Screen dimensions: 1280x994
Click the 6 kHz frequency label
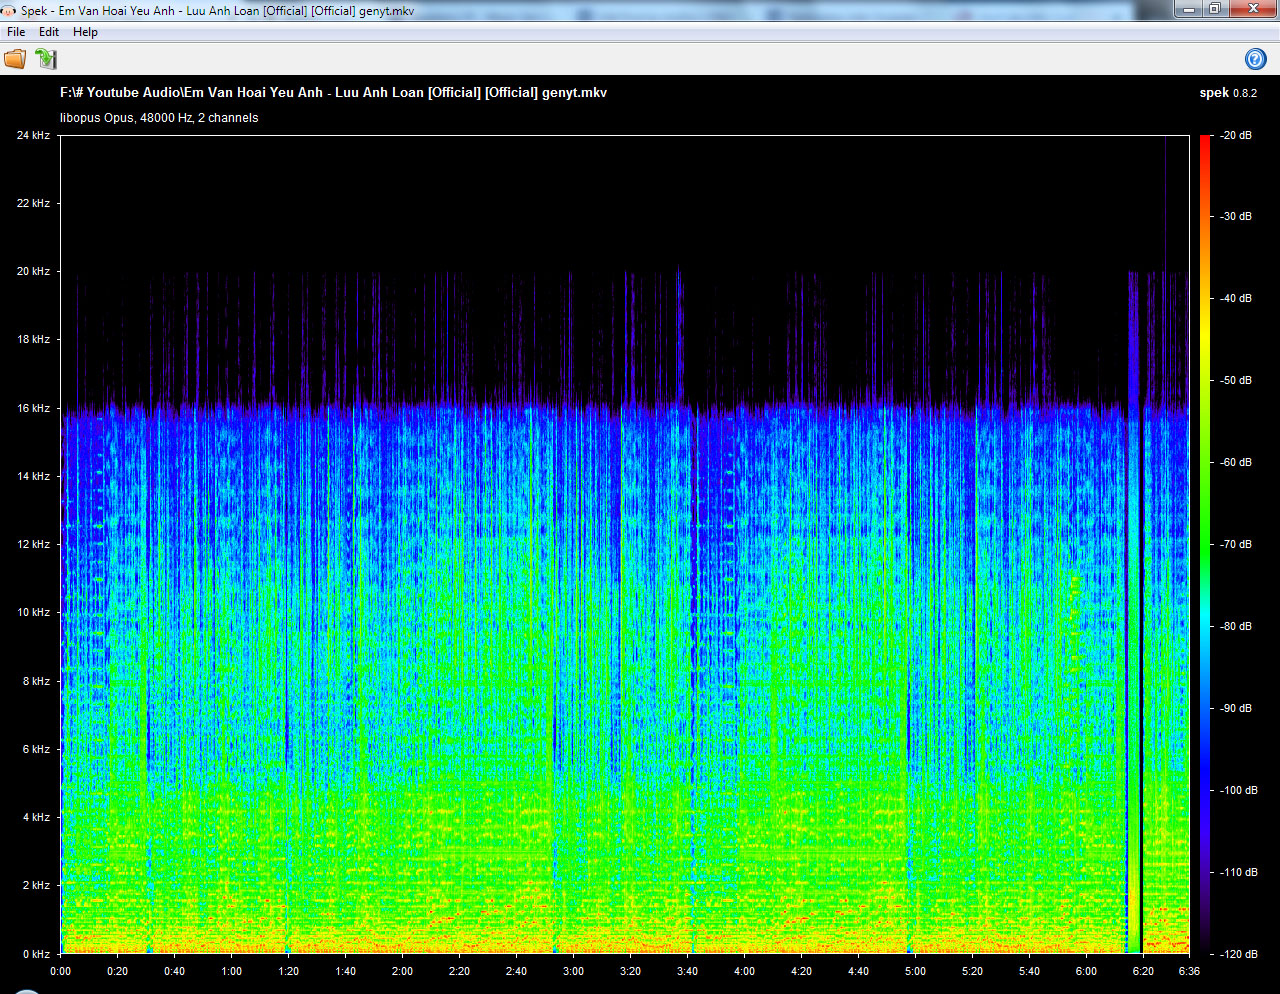[x=36, y=749]
